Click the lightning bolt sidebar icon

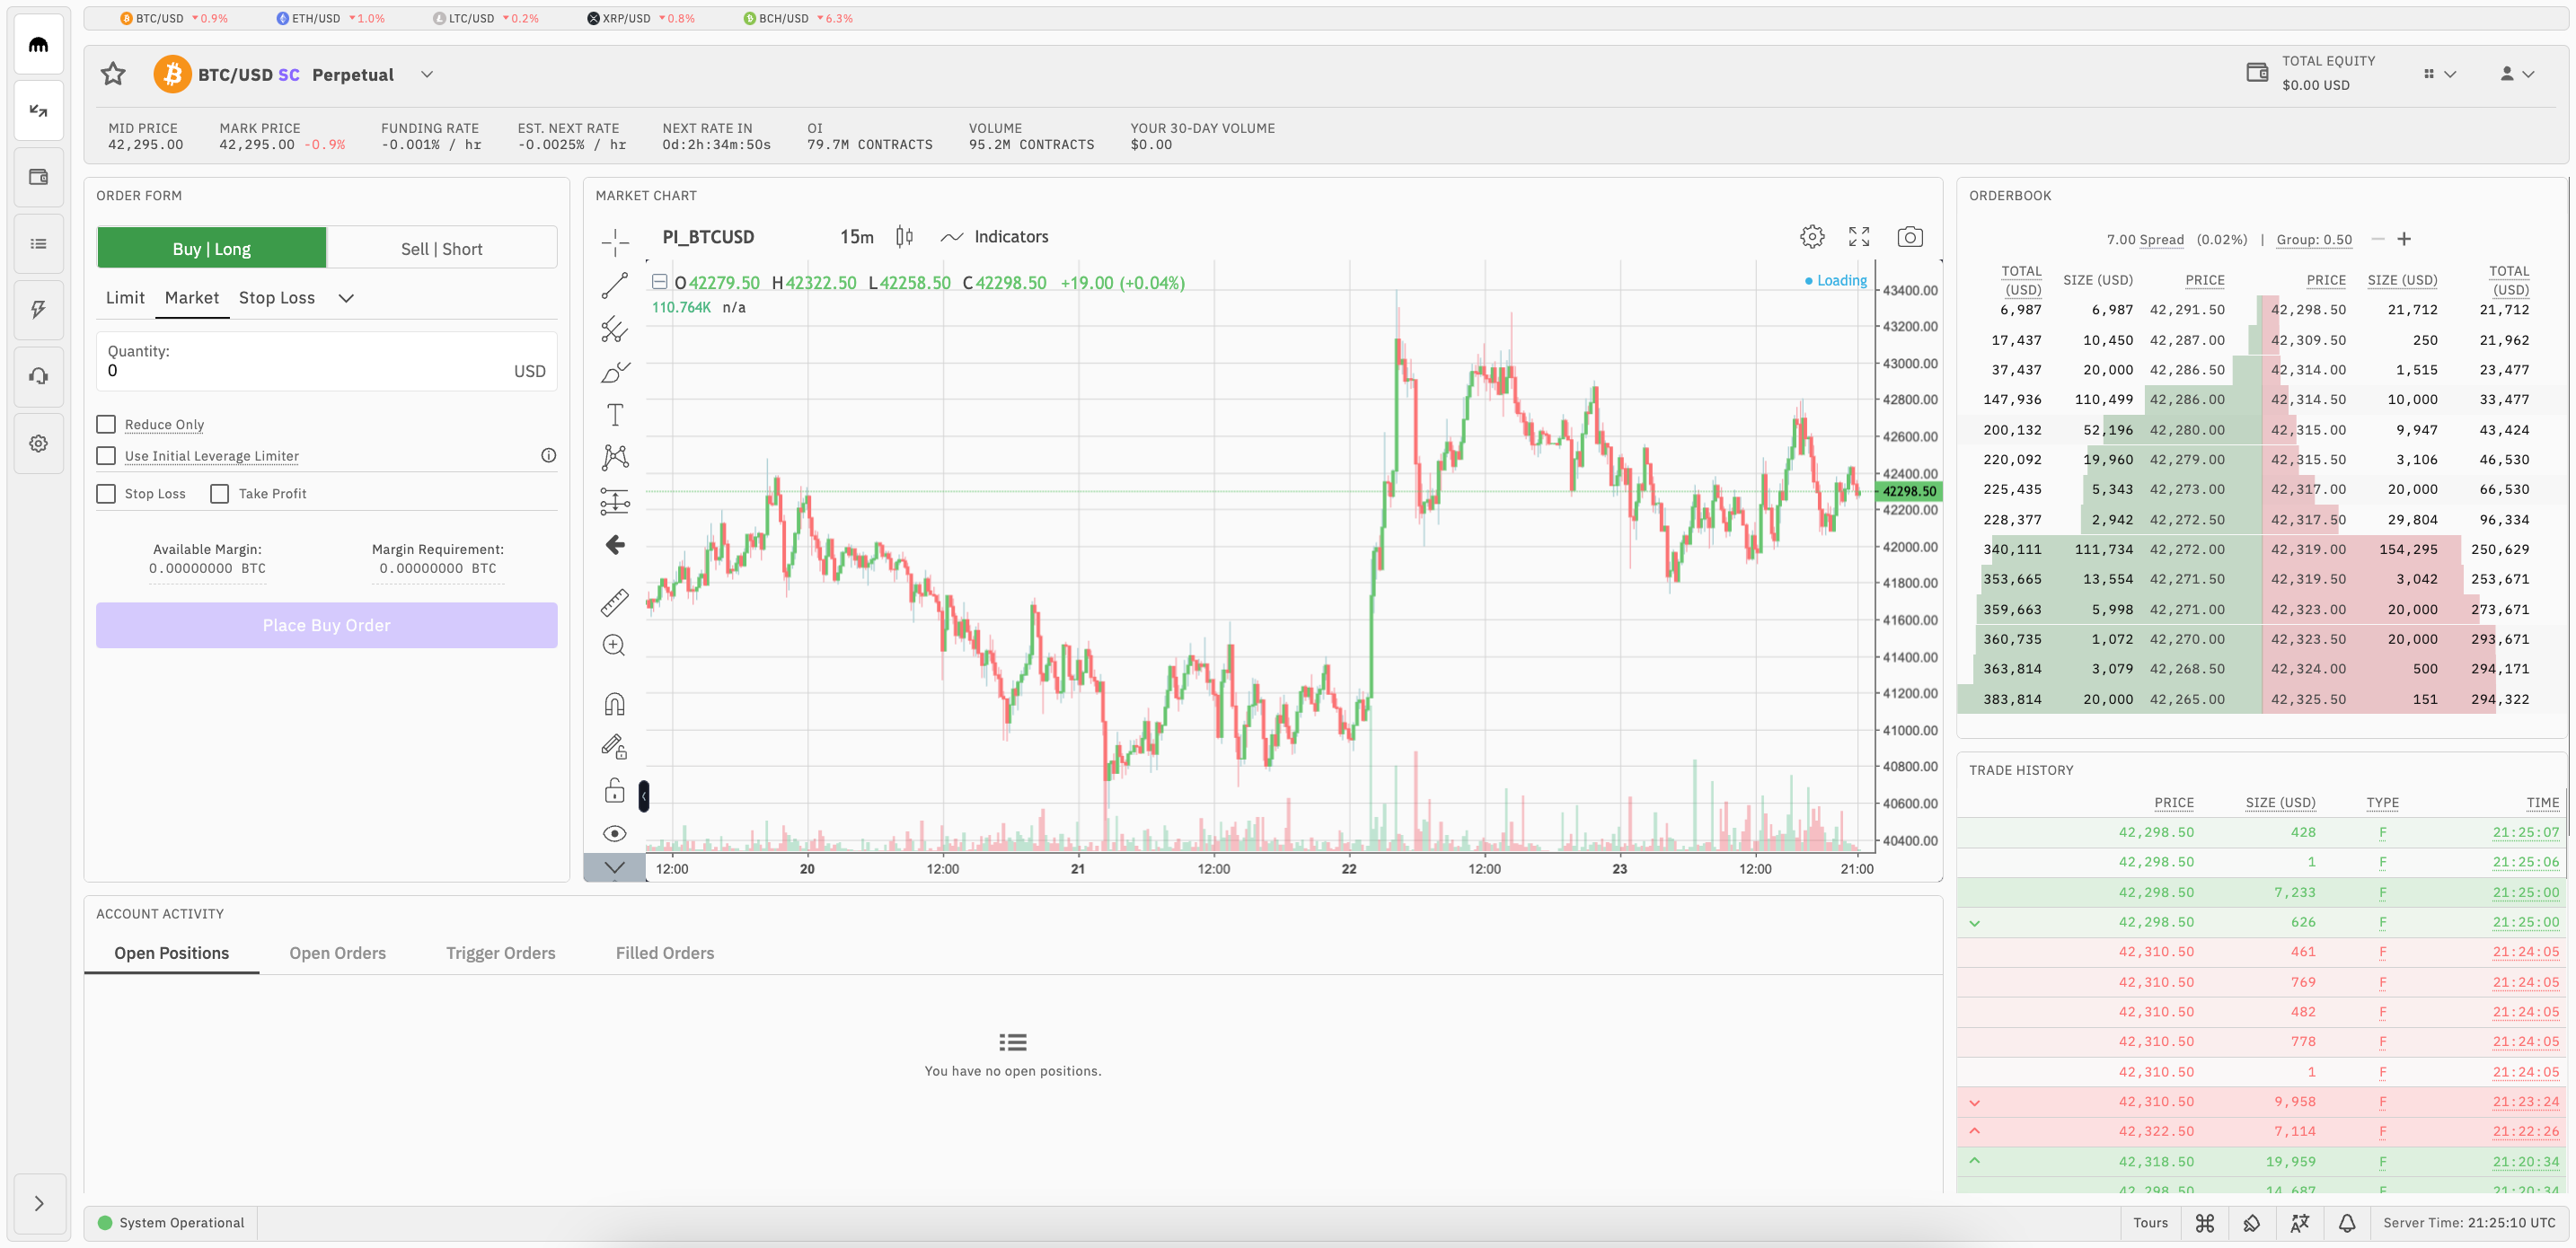pyautogui.click(x=38, y=310)
